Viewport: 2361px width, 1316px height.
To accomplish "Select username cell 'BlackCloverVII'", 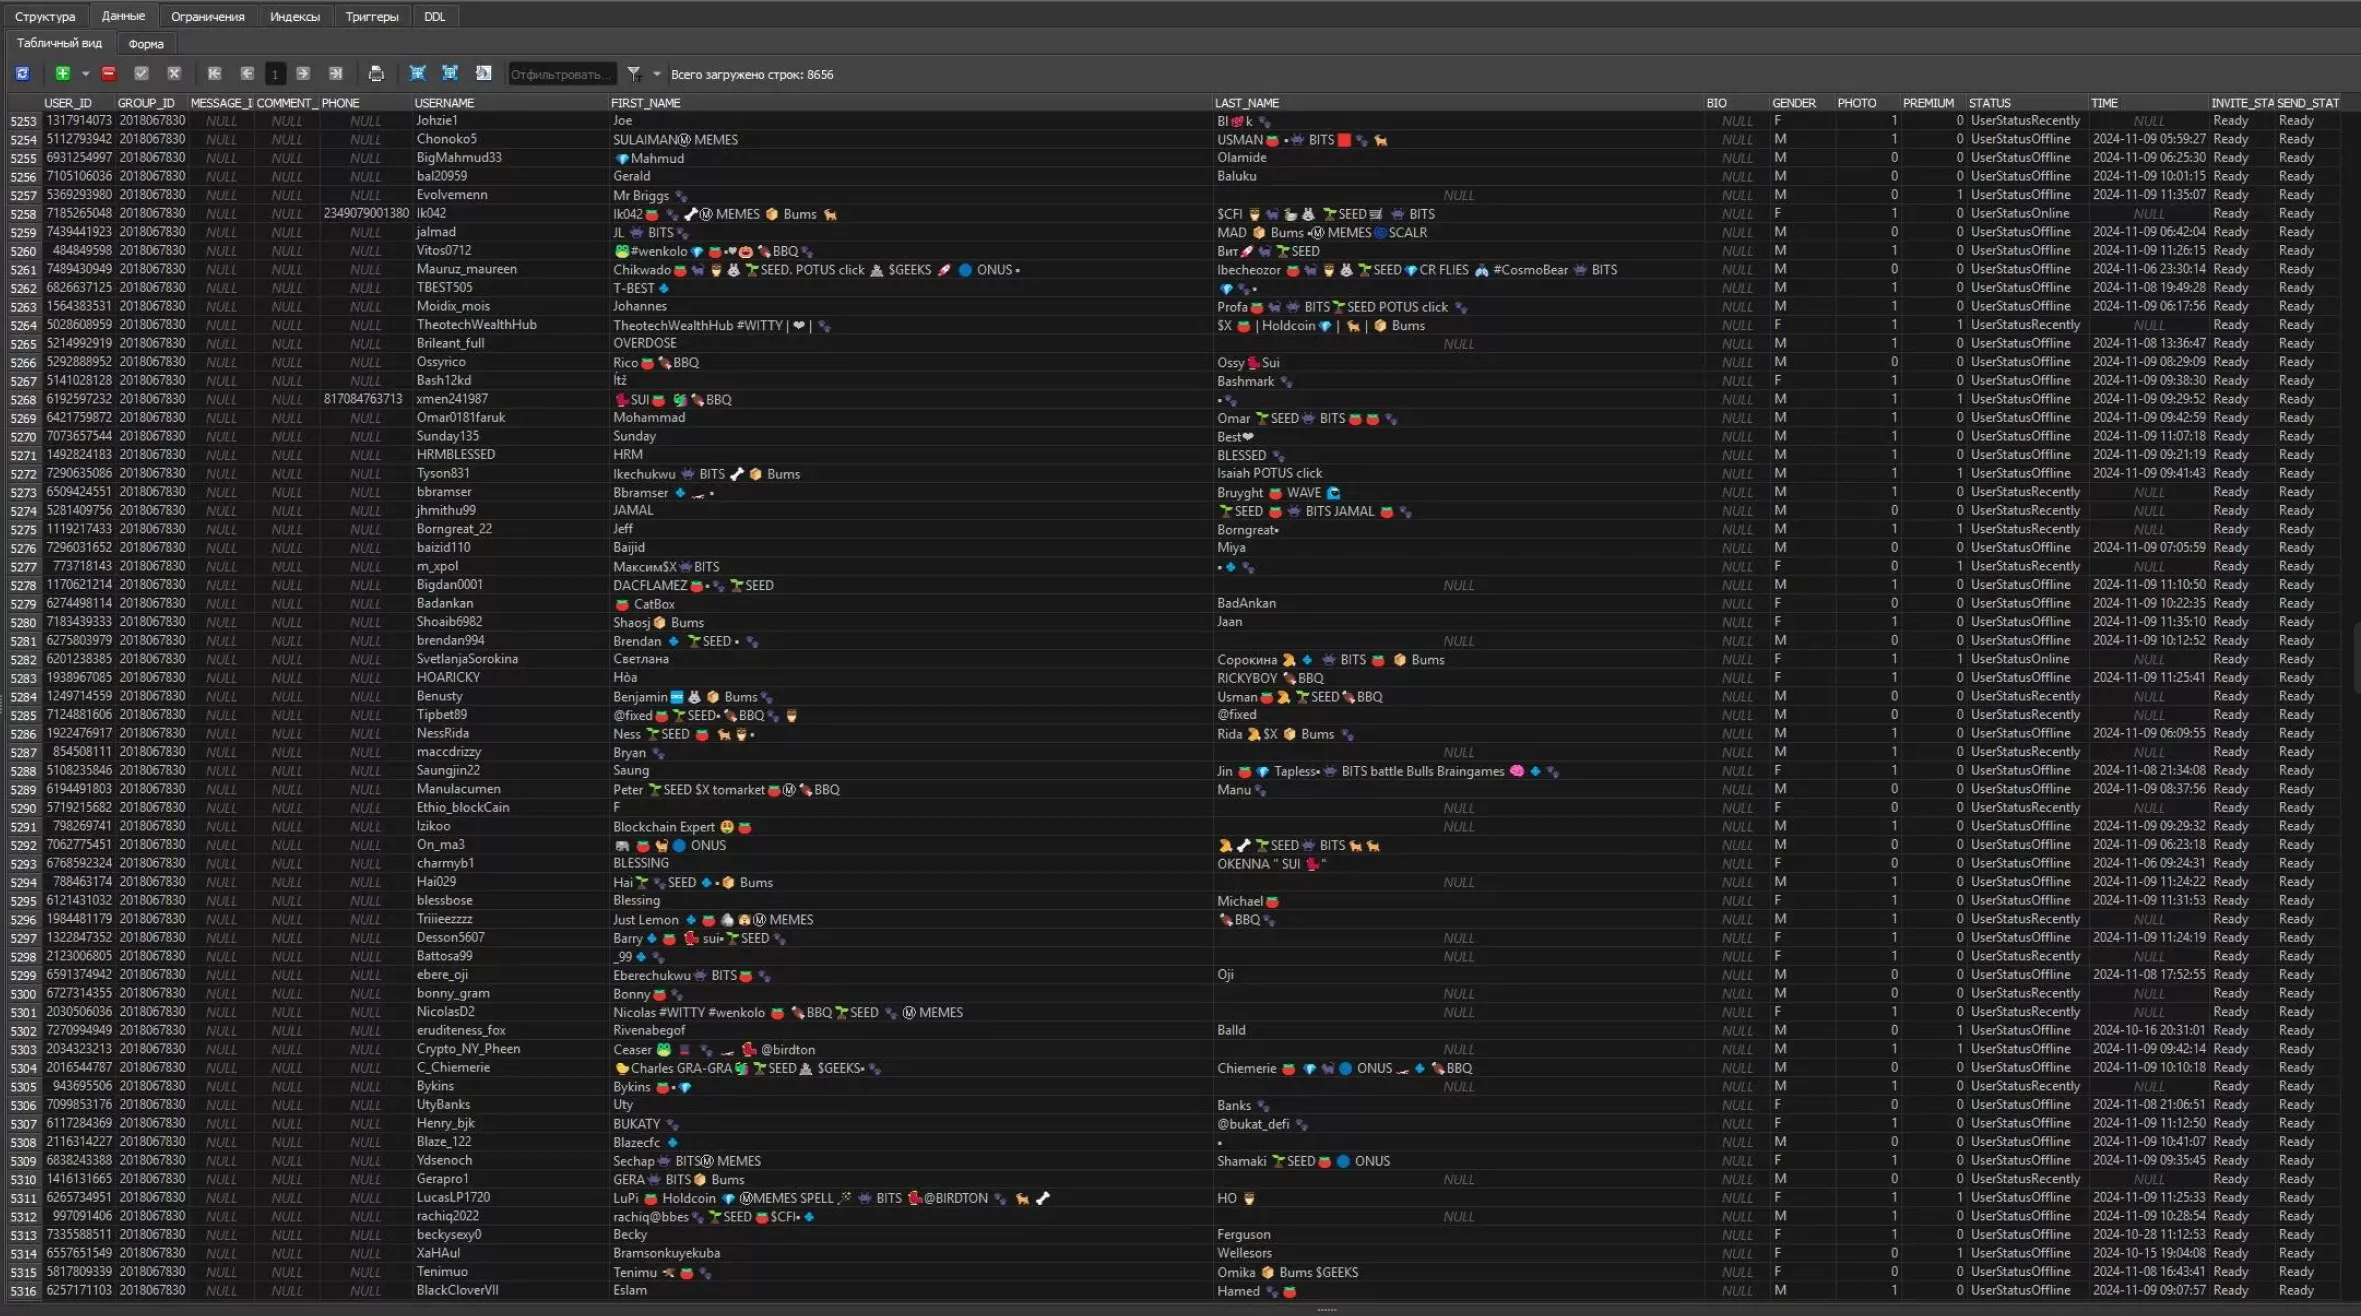I will (510, 1291).
